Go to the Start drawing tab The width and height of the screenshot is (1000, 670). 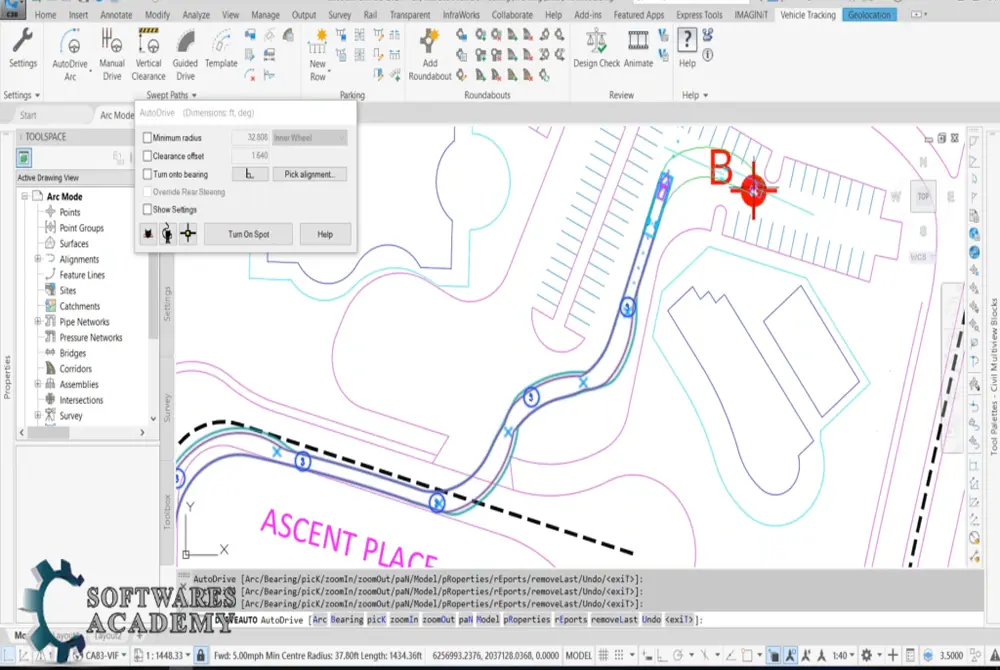(28, 115)
